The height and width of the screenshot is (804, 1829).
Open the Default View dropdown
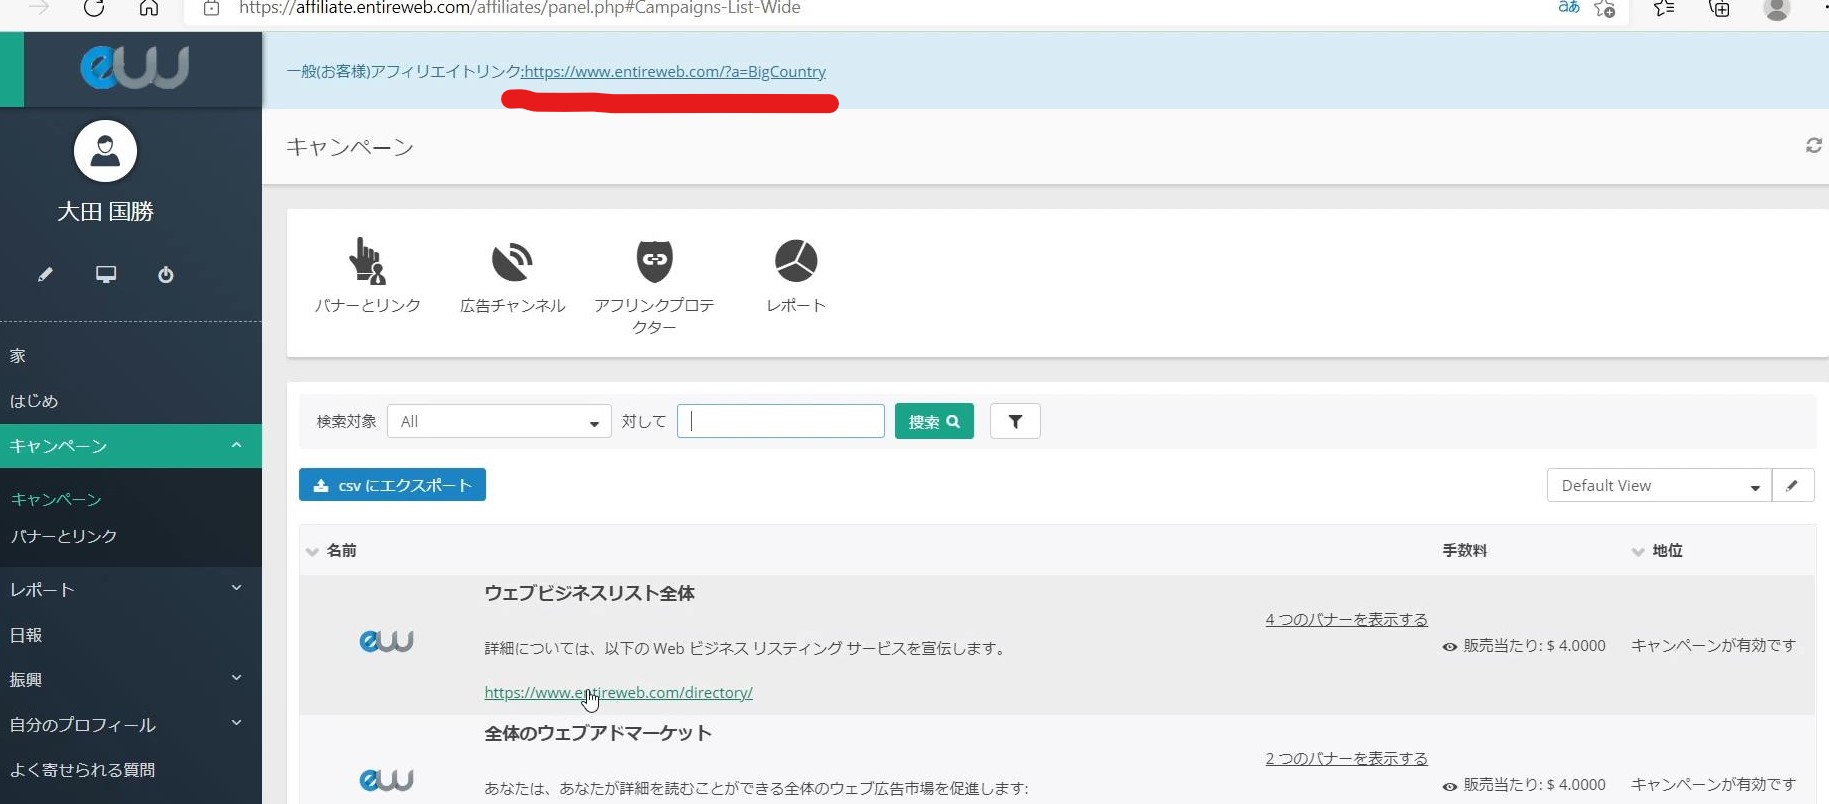coord(1659,486)
